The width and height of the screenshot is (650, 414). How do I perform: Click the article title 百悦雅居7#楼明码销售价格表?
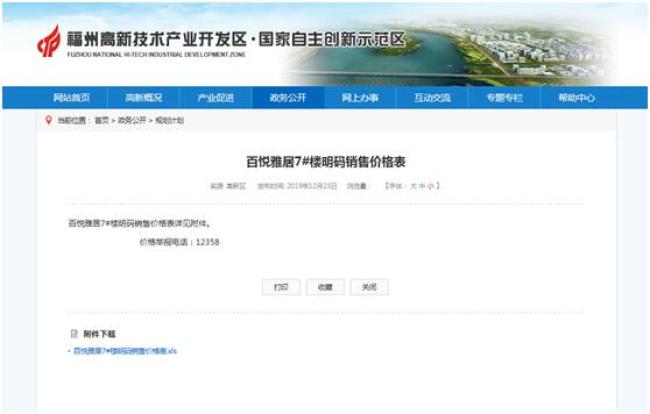[325, 162]
